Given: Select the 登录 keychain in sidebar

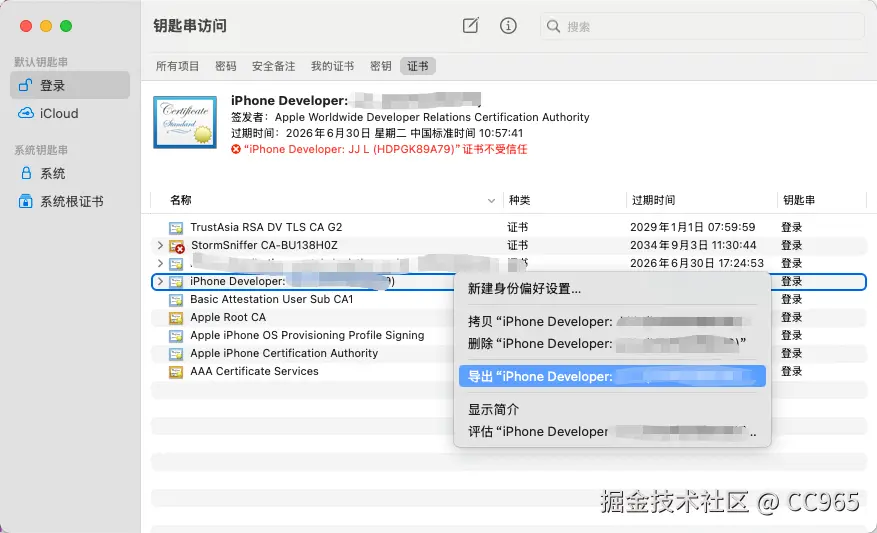Looking at the screenshot, I should [x=70, y=85].
